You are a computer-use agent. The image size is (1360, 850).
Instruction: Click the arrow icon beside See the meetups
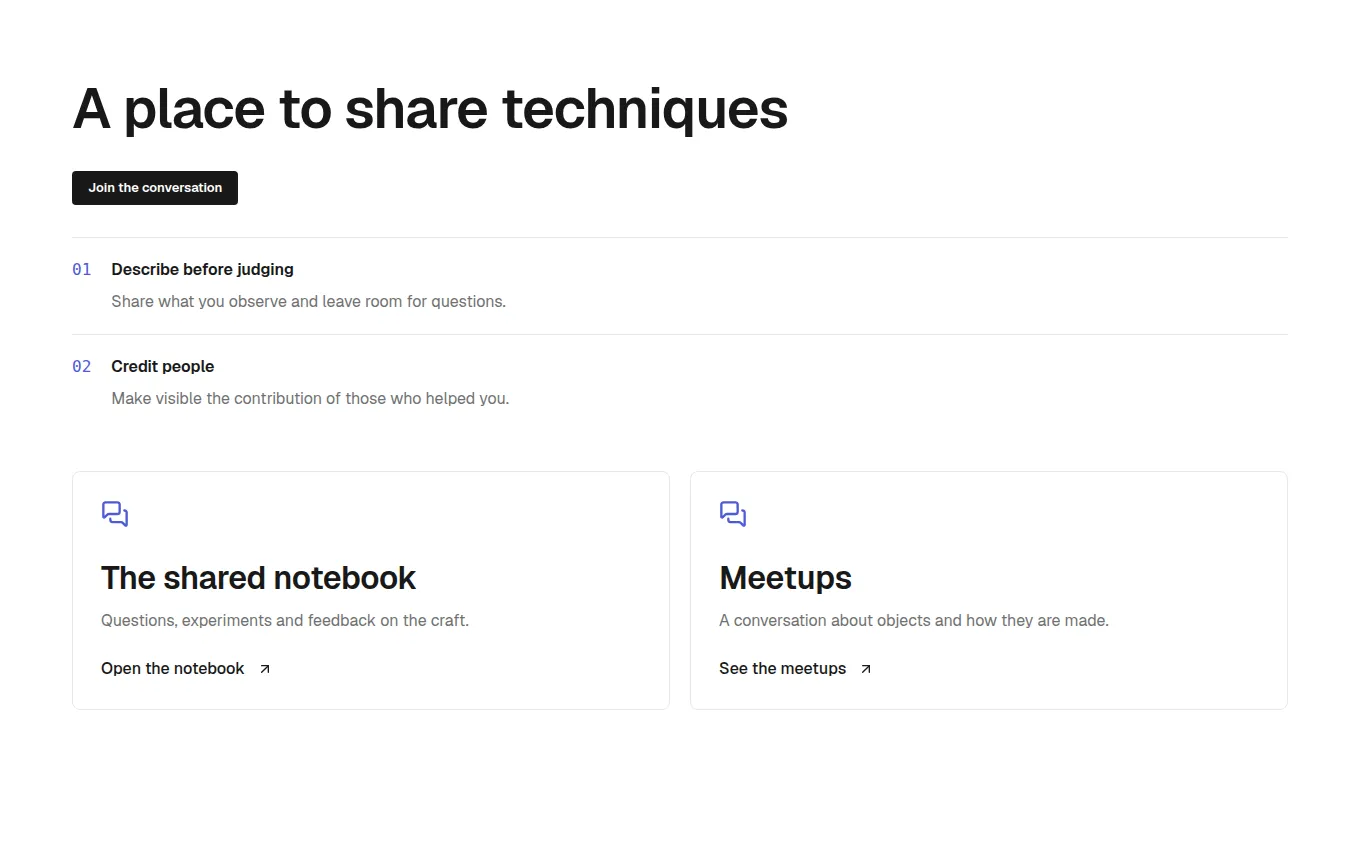[x=866, y=669]
